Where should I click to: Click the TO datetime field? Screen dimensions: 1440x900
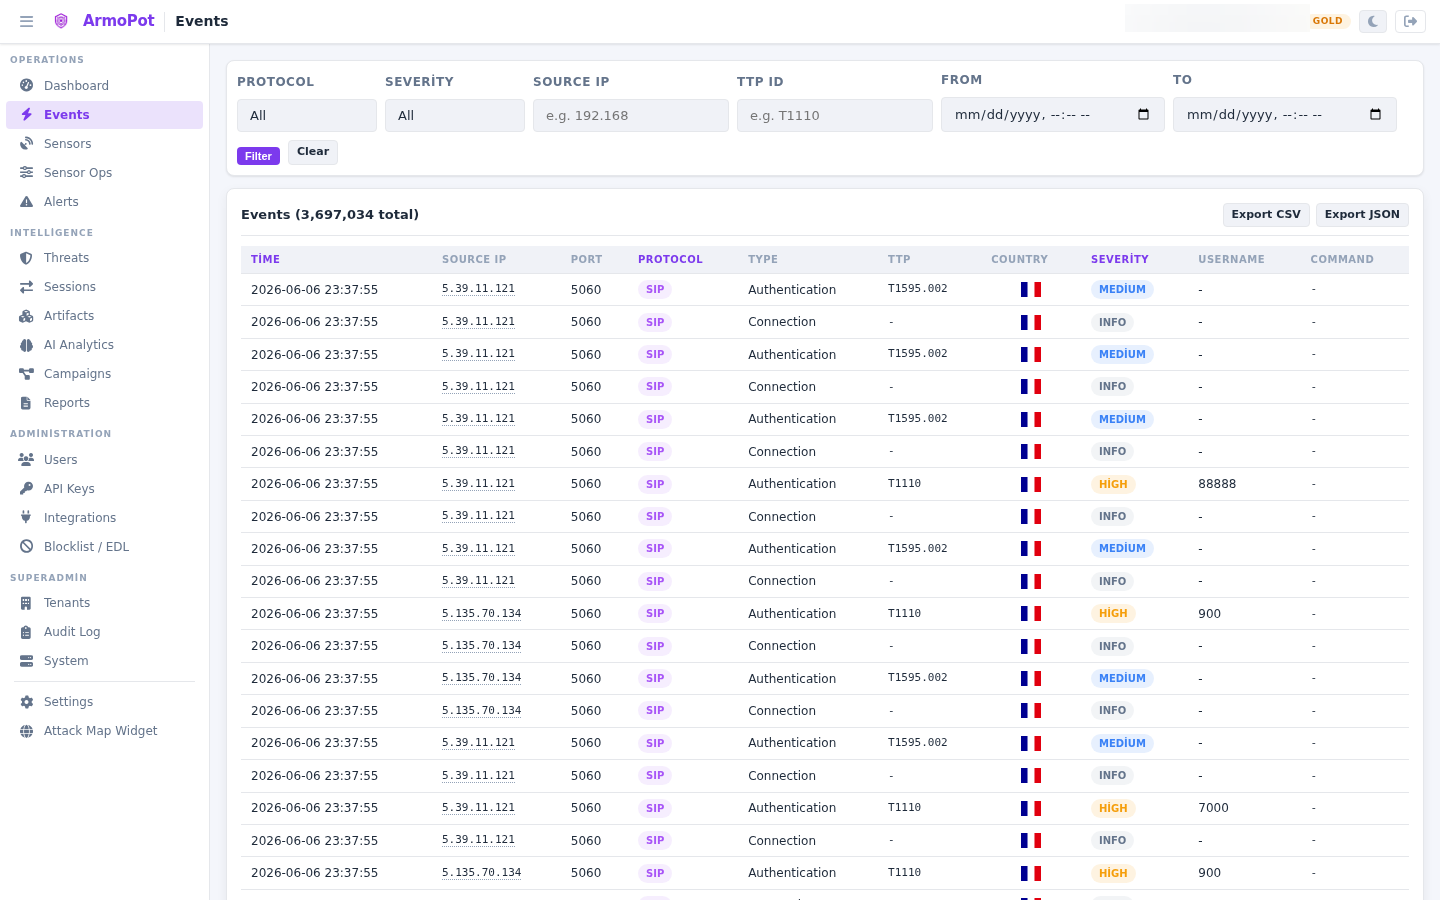(1285, 115)
